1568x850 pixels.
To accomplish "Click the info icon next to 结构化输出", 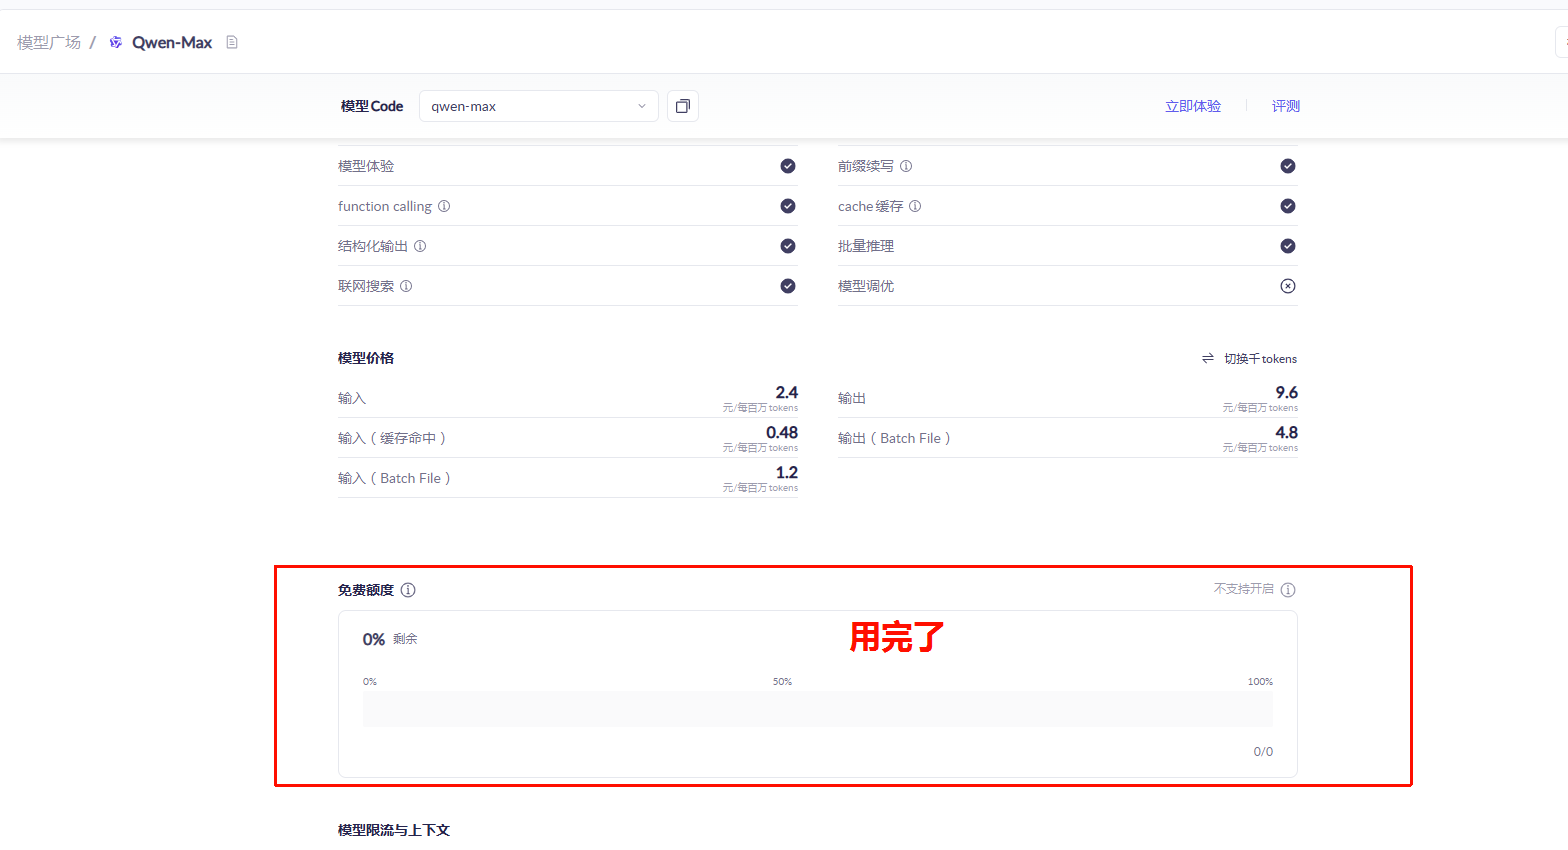I will (420, 246).
